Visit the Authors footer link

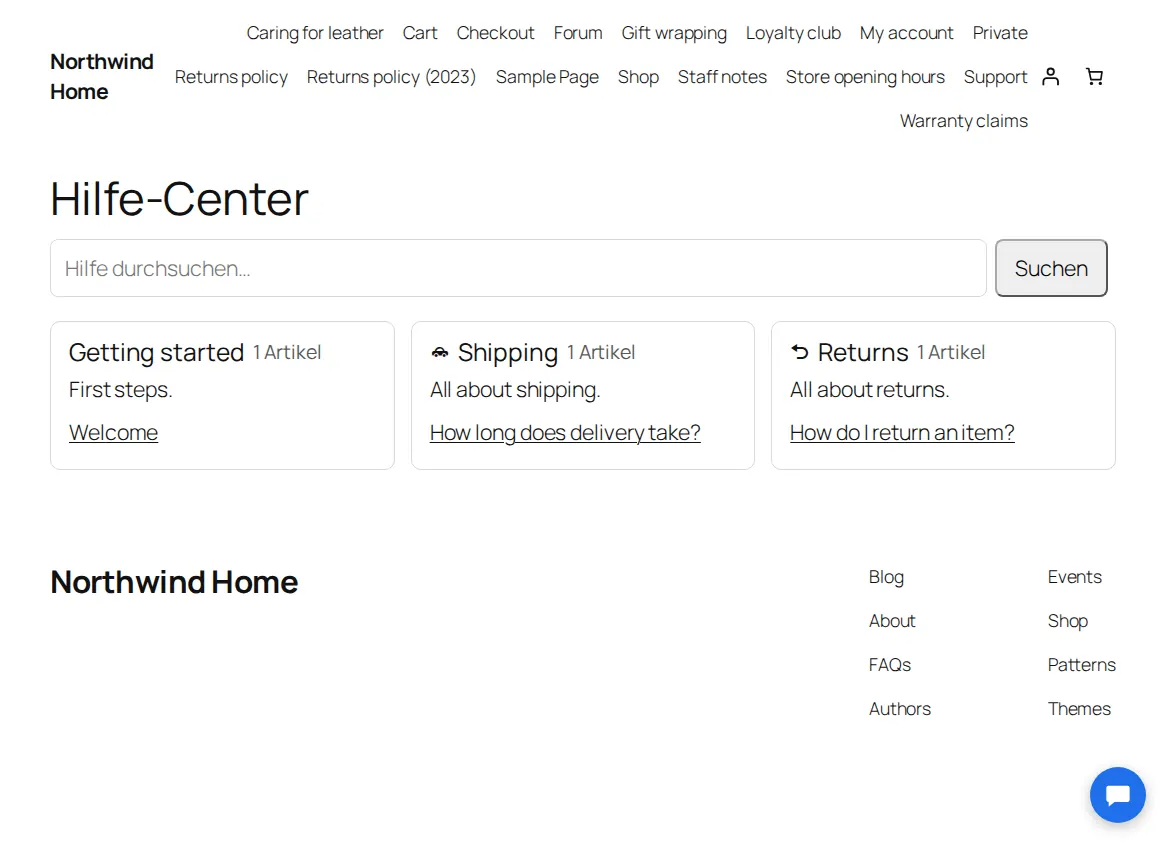click(900, 708)
